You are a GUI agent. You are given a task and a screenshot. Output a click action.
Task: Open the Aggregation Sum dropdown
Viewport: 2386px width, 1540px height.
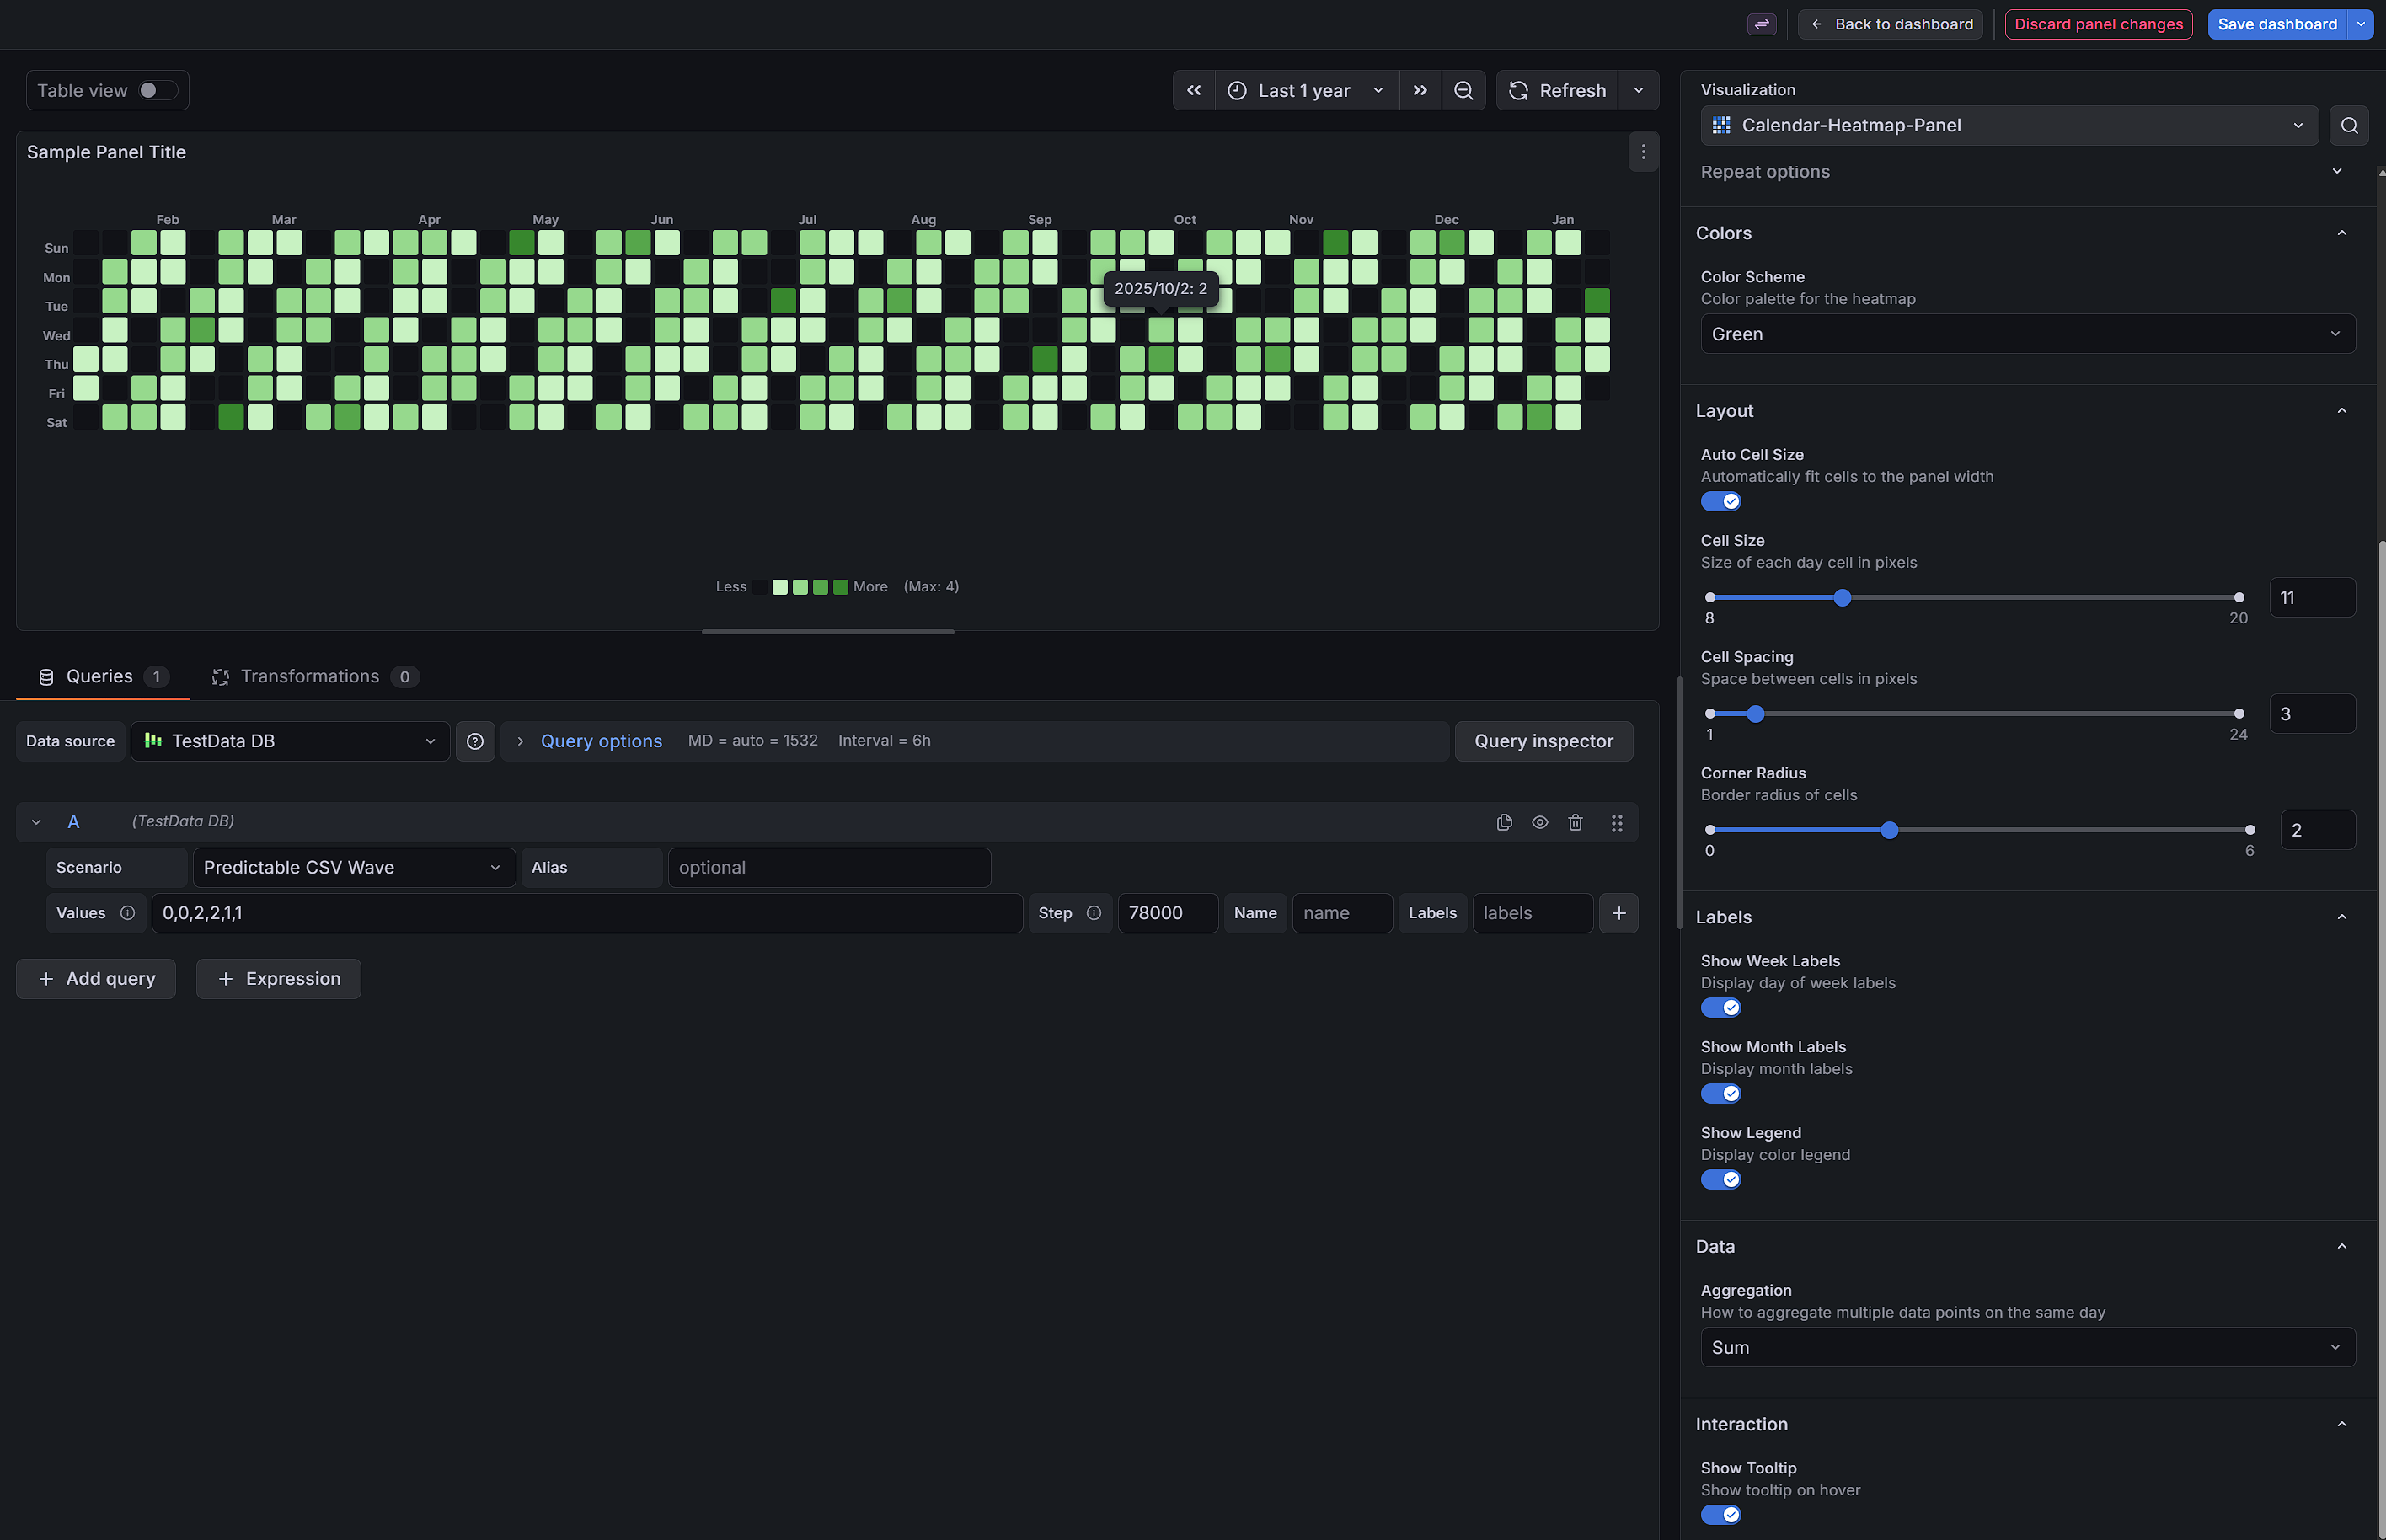click(x=2027, y=1348)
